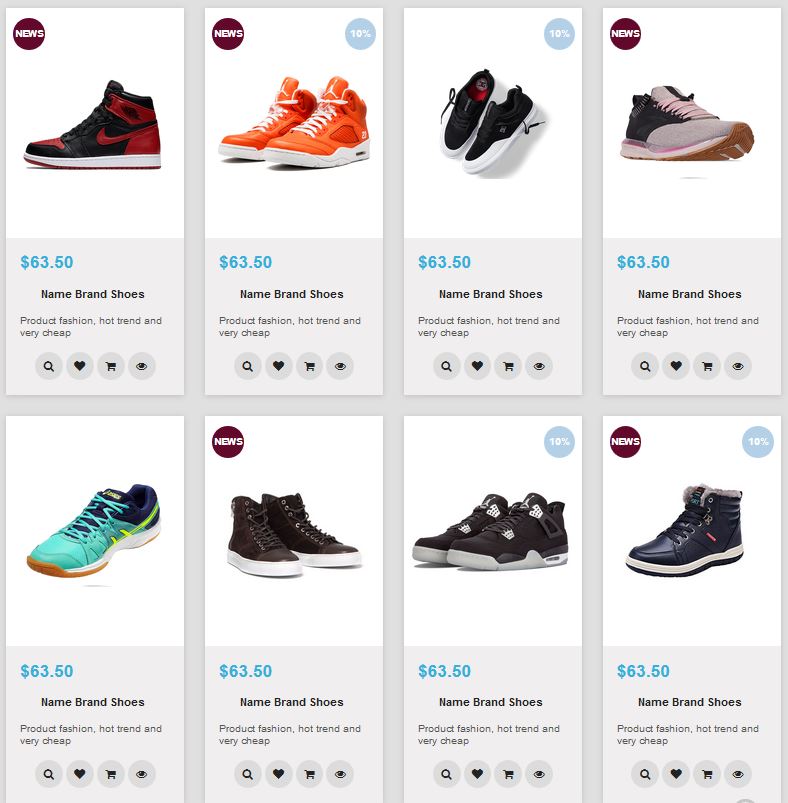This screenshot has height=803, width=788.
Task: Open the eye preview on the orange sneakers card
Action: click(339, 365)
